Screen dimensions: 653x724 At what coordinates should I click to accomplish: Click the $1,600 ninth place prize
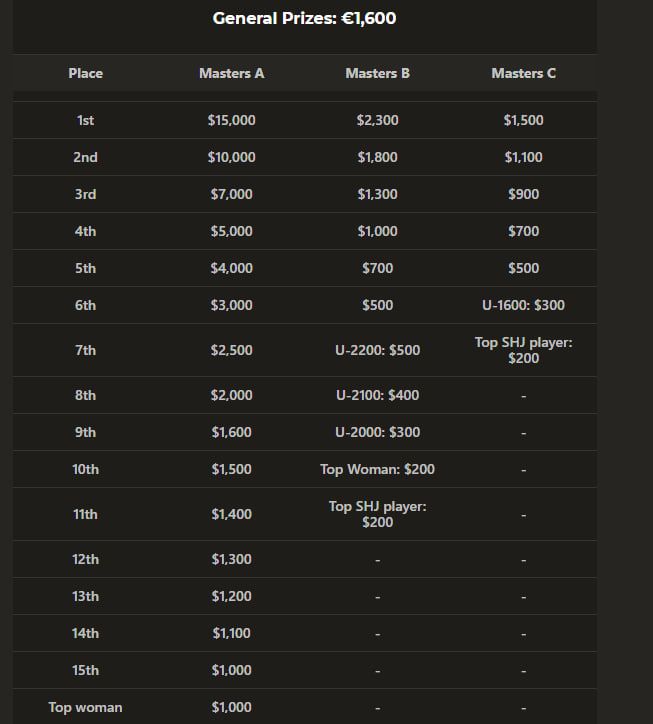coord(231,432)
